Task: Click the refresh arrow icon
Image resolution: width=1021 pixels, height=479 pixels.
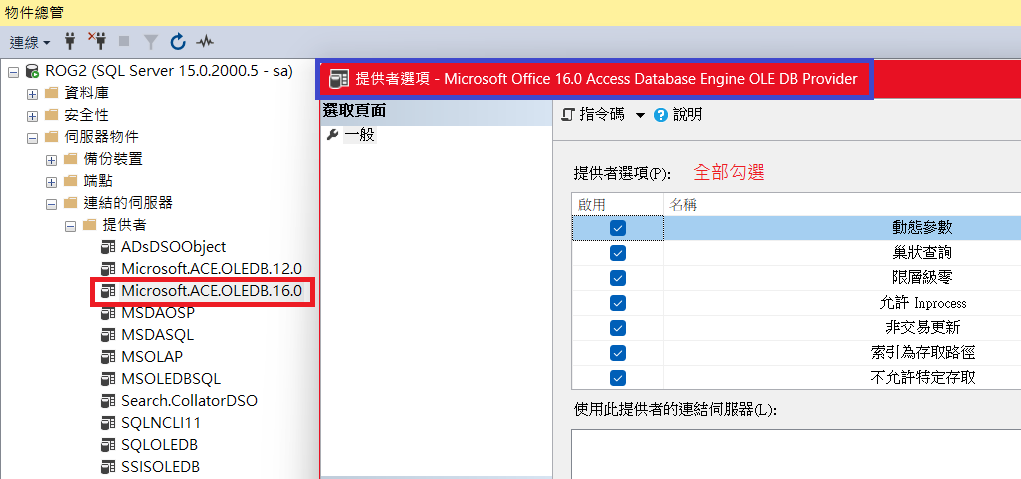Action: coord(178,42)
